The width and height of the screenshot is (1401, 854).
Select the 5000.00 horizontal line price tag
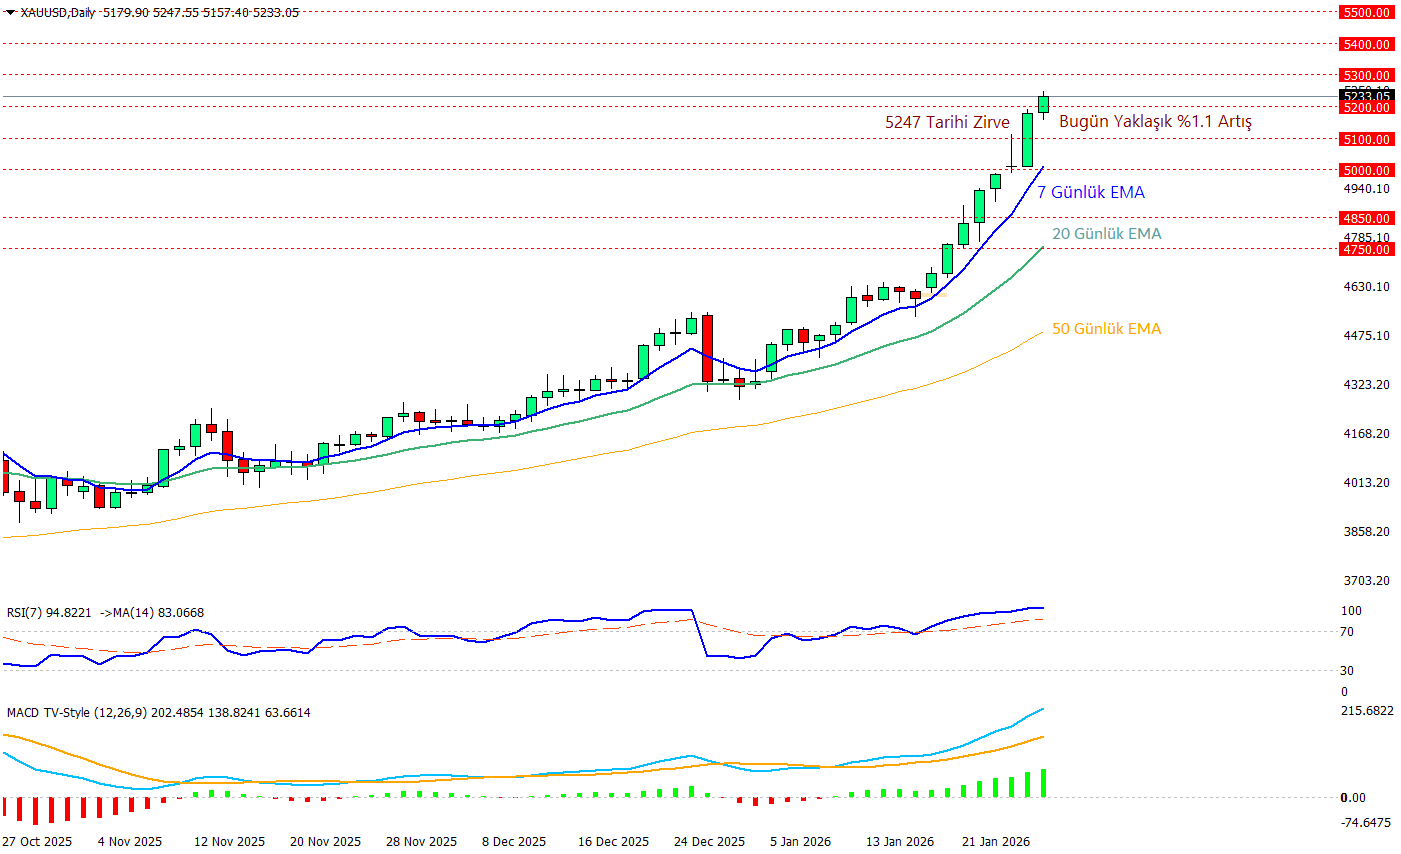(x=1366, y=170)
